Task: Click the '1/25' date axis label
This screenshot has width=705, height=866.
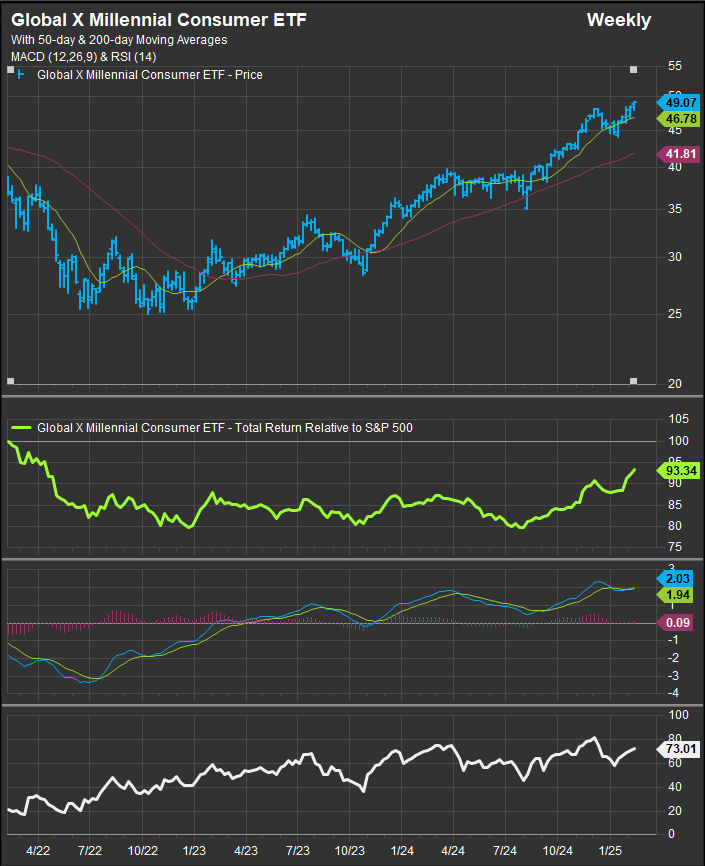Action: (610, 851)
